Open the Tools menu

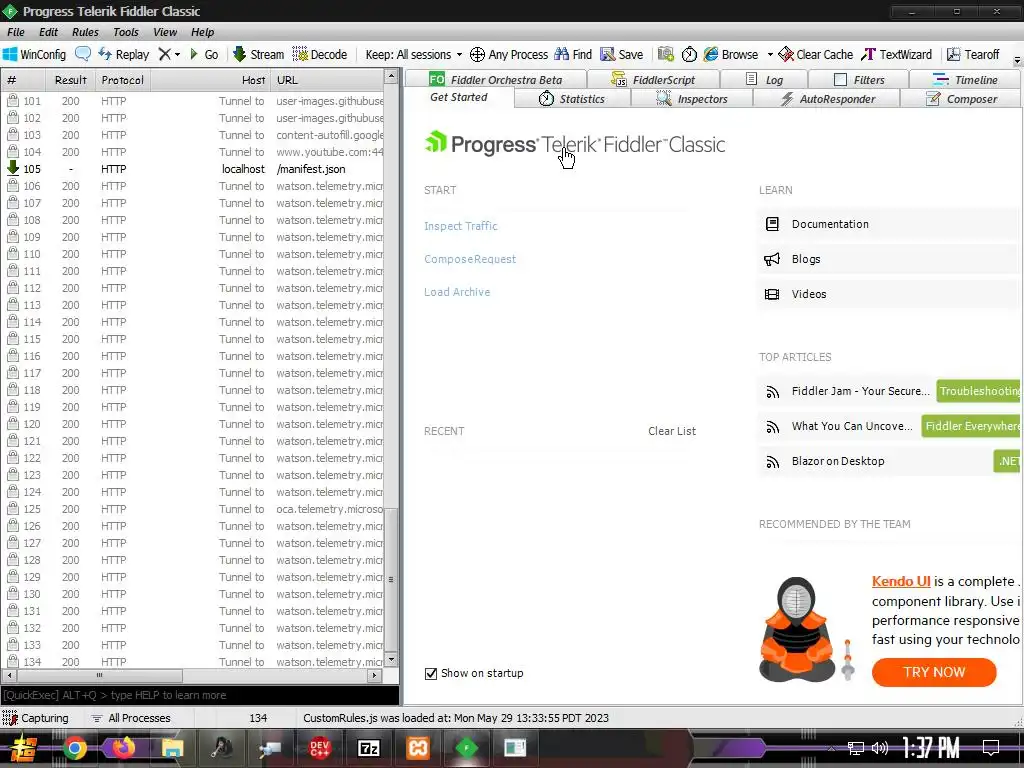(x=125, y=32)
